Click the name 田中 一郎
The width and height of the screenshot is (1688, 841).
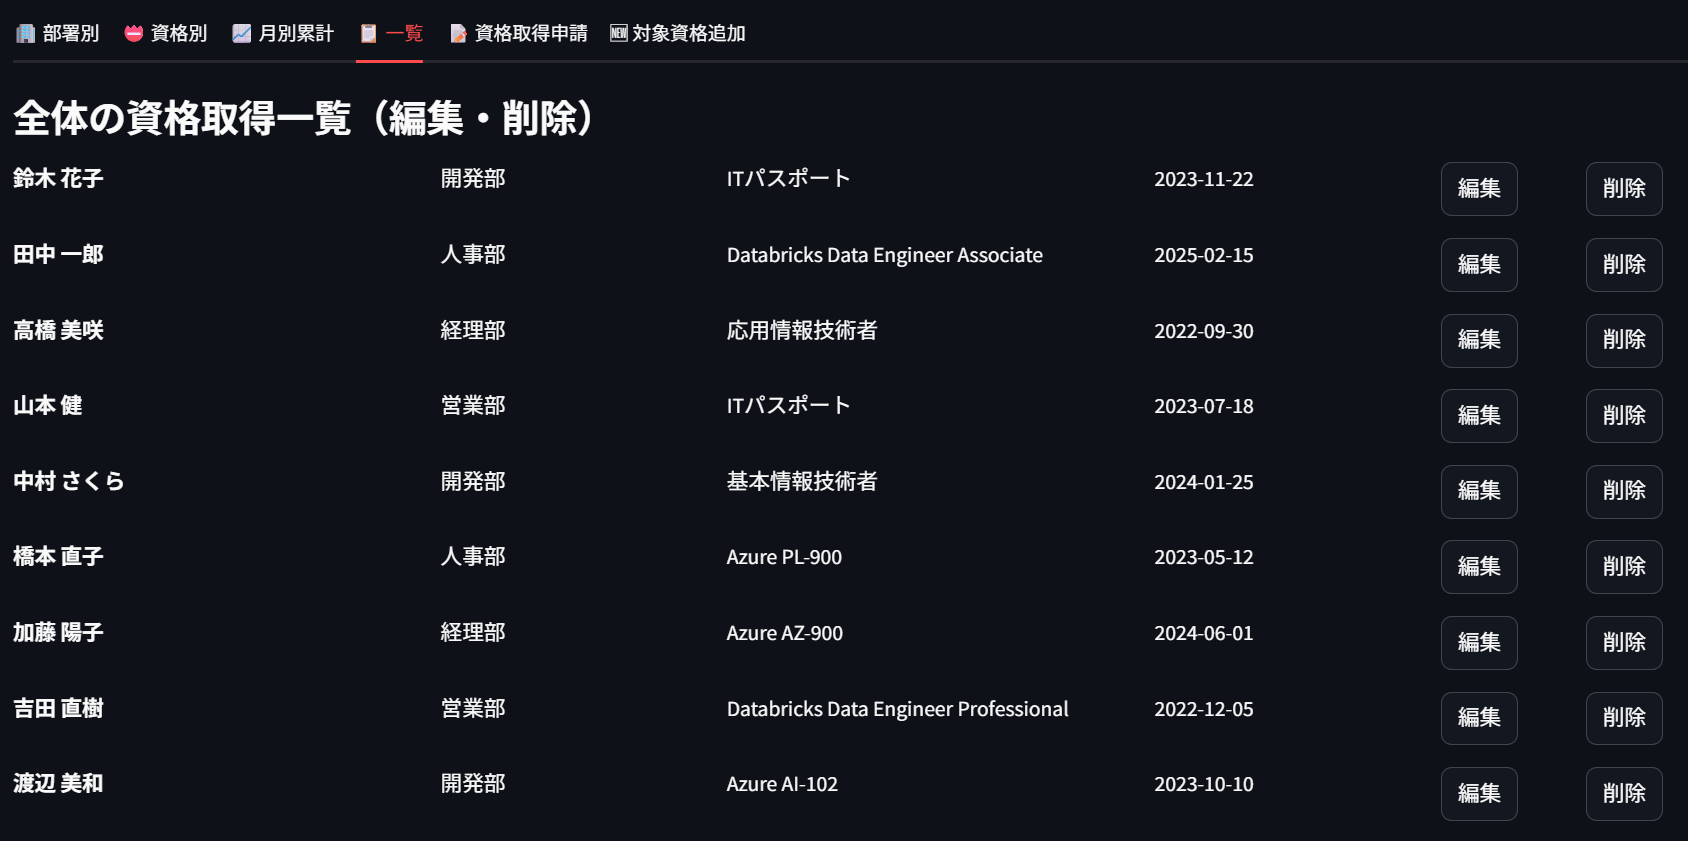58,255
